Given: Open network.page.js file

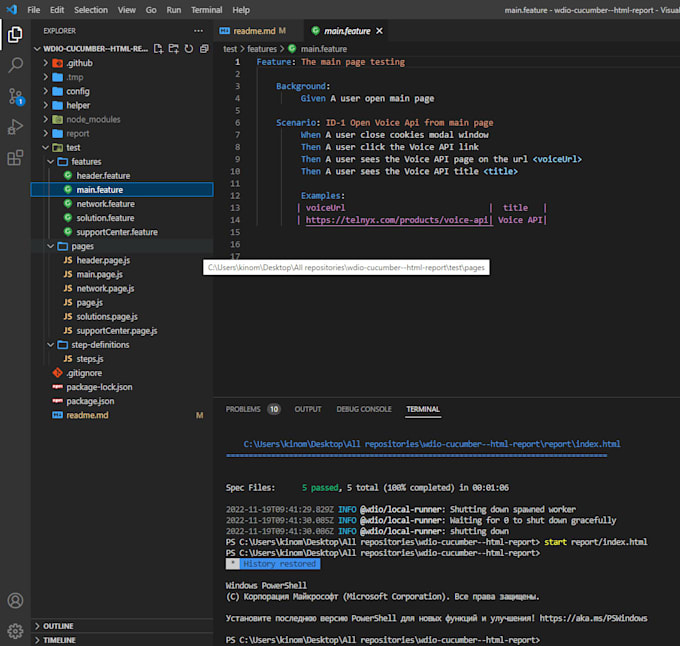Looking at the screenshot, I should (x=122, y=288).
